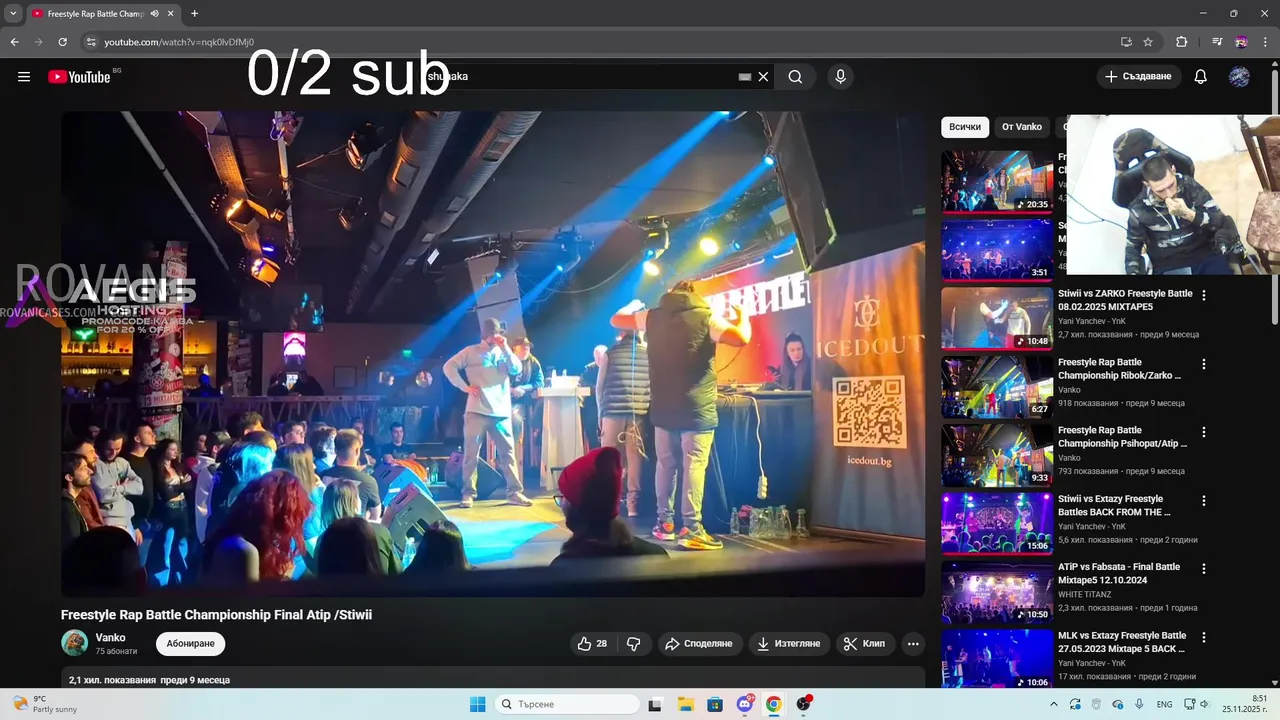The width and height of the screenshot is (1280, 720).
Task: Click the main video player
Action: point(493,354)
